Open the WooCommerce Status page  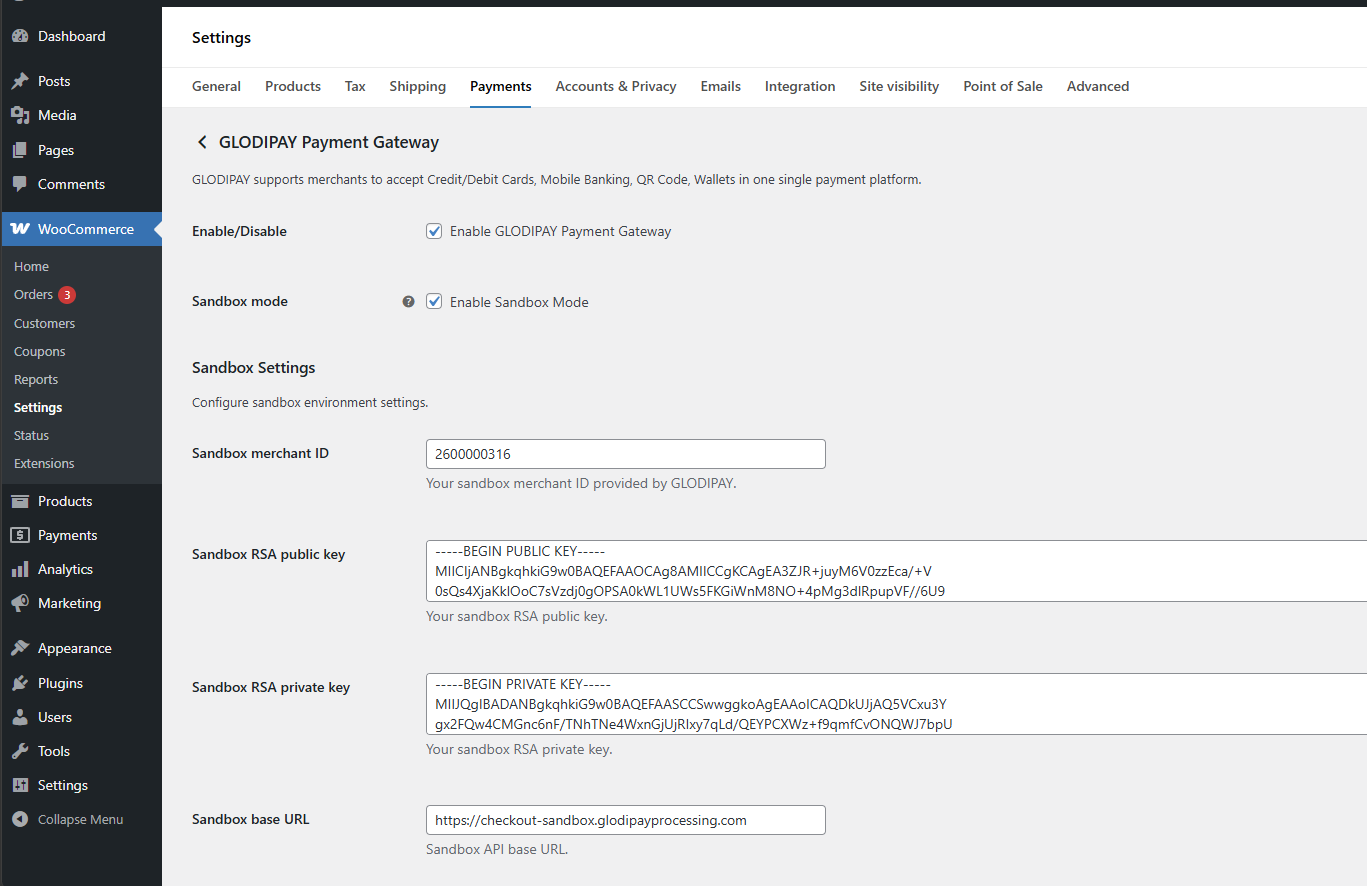pos(31,435)
